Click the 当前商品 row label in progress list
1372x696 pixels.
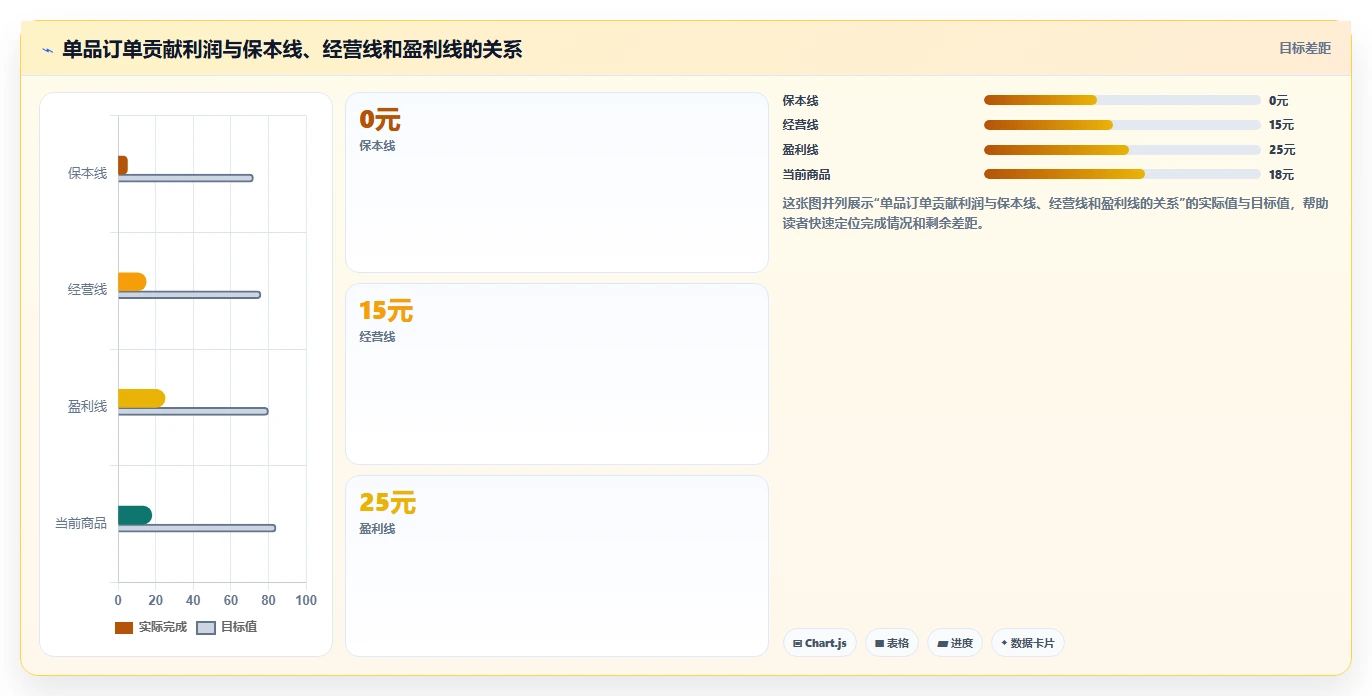point(806,175)
